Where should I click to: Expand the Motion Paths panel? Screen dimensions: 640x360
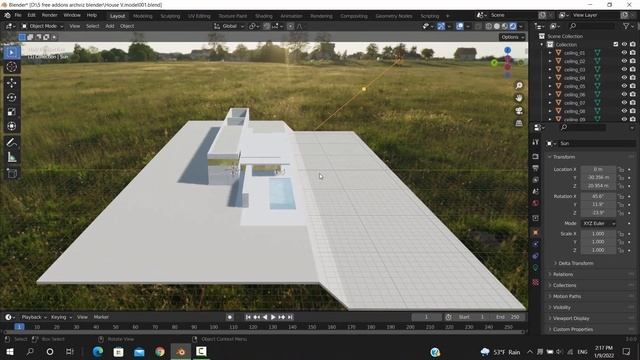pyautogui.click(x=567, y=296)
